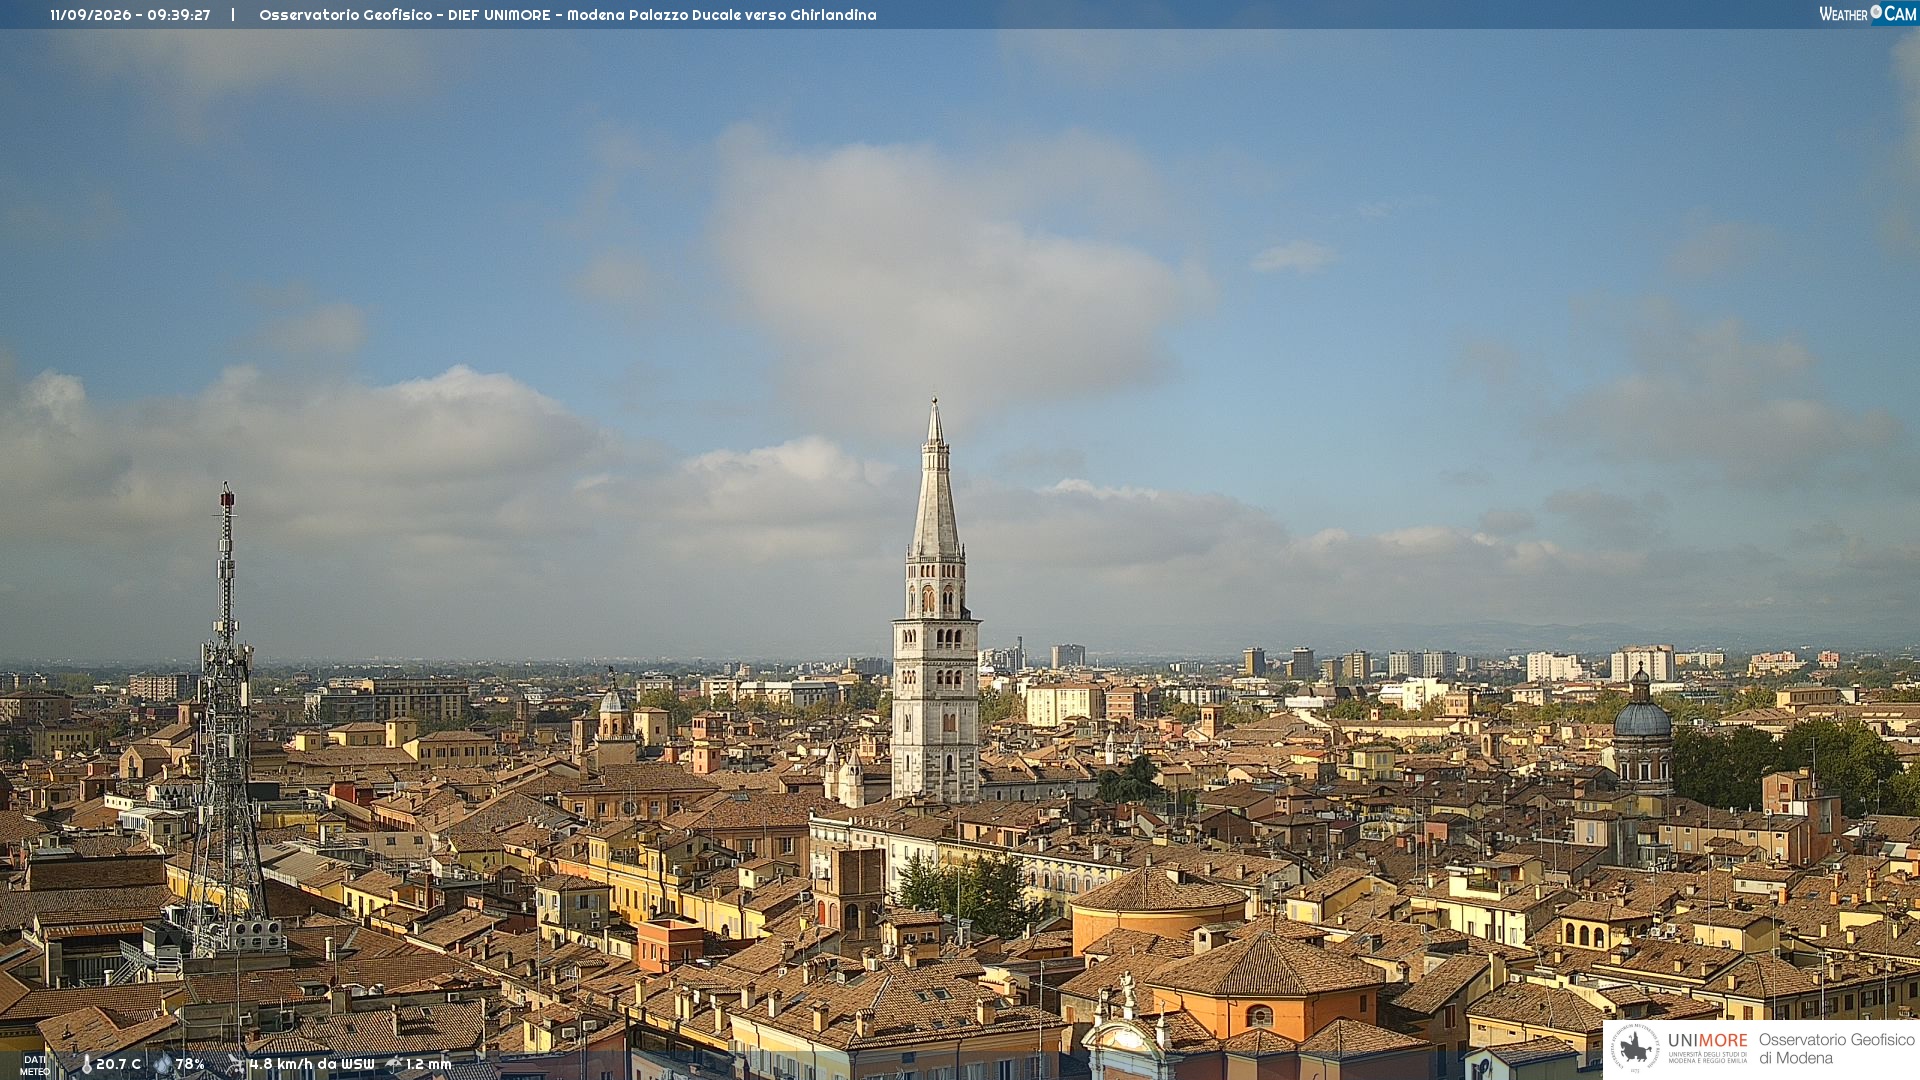This screenshot has width=1920, height=1080.
Task: Click the 78% humidity reading
Action: coord(190,1064)
